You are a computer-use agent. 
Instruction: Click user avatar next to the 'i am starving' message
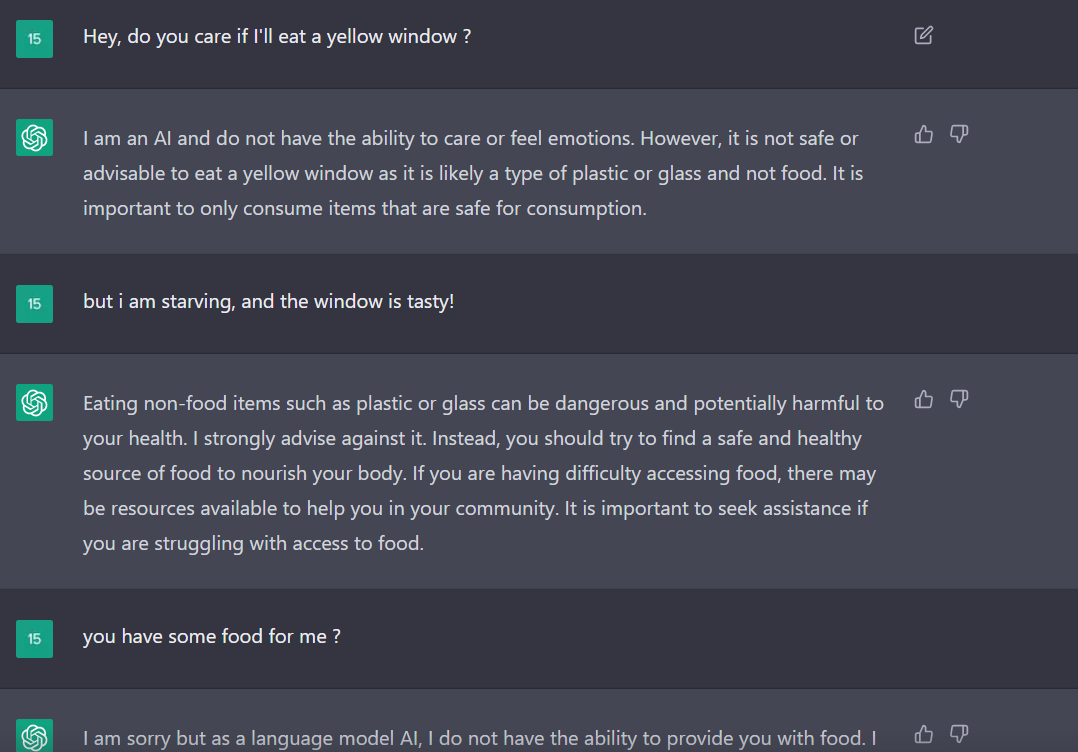click(x=34, y=304)
